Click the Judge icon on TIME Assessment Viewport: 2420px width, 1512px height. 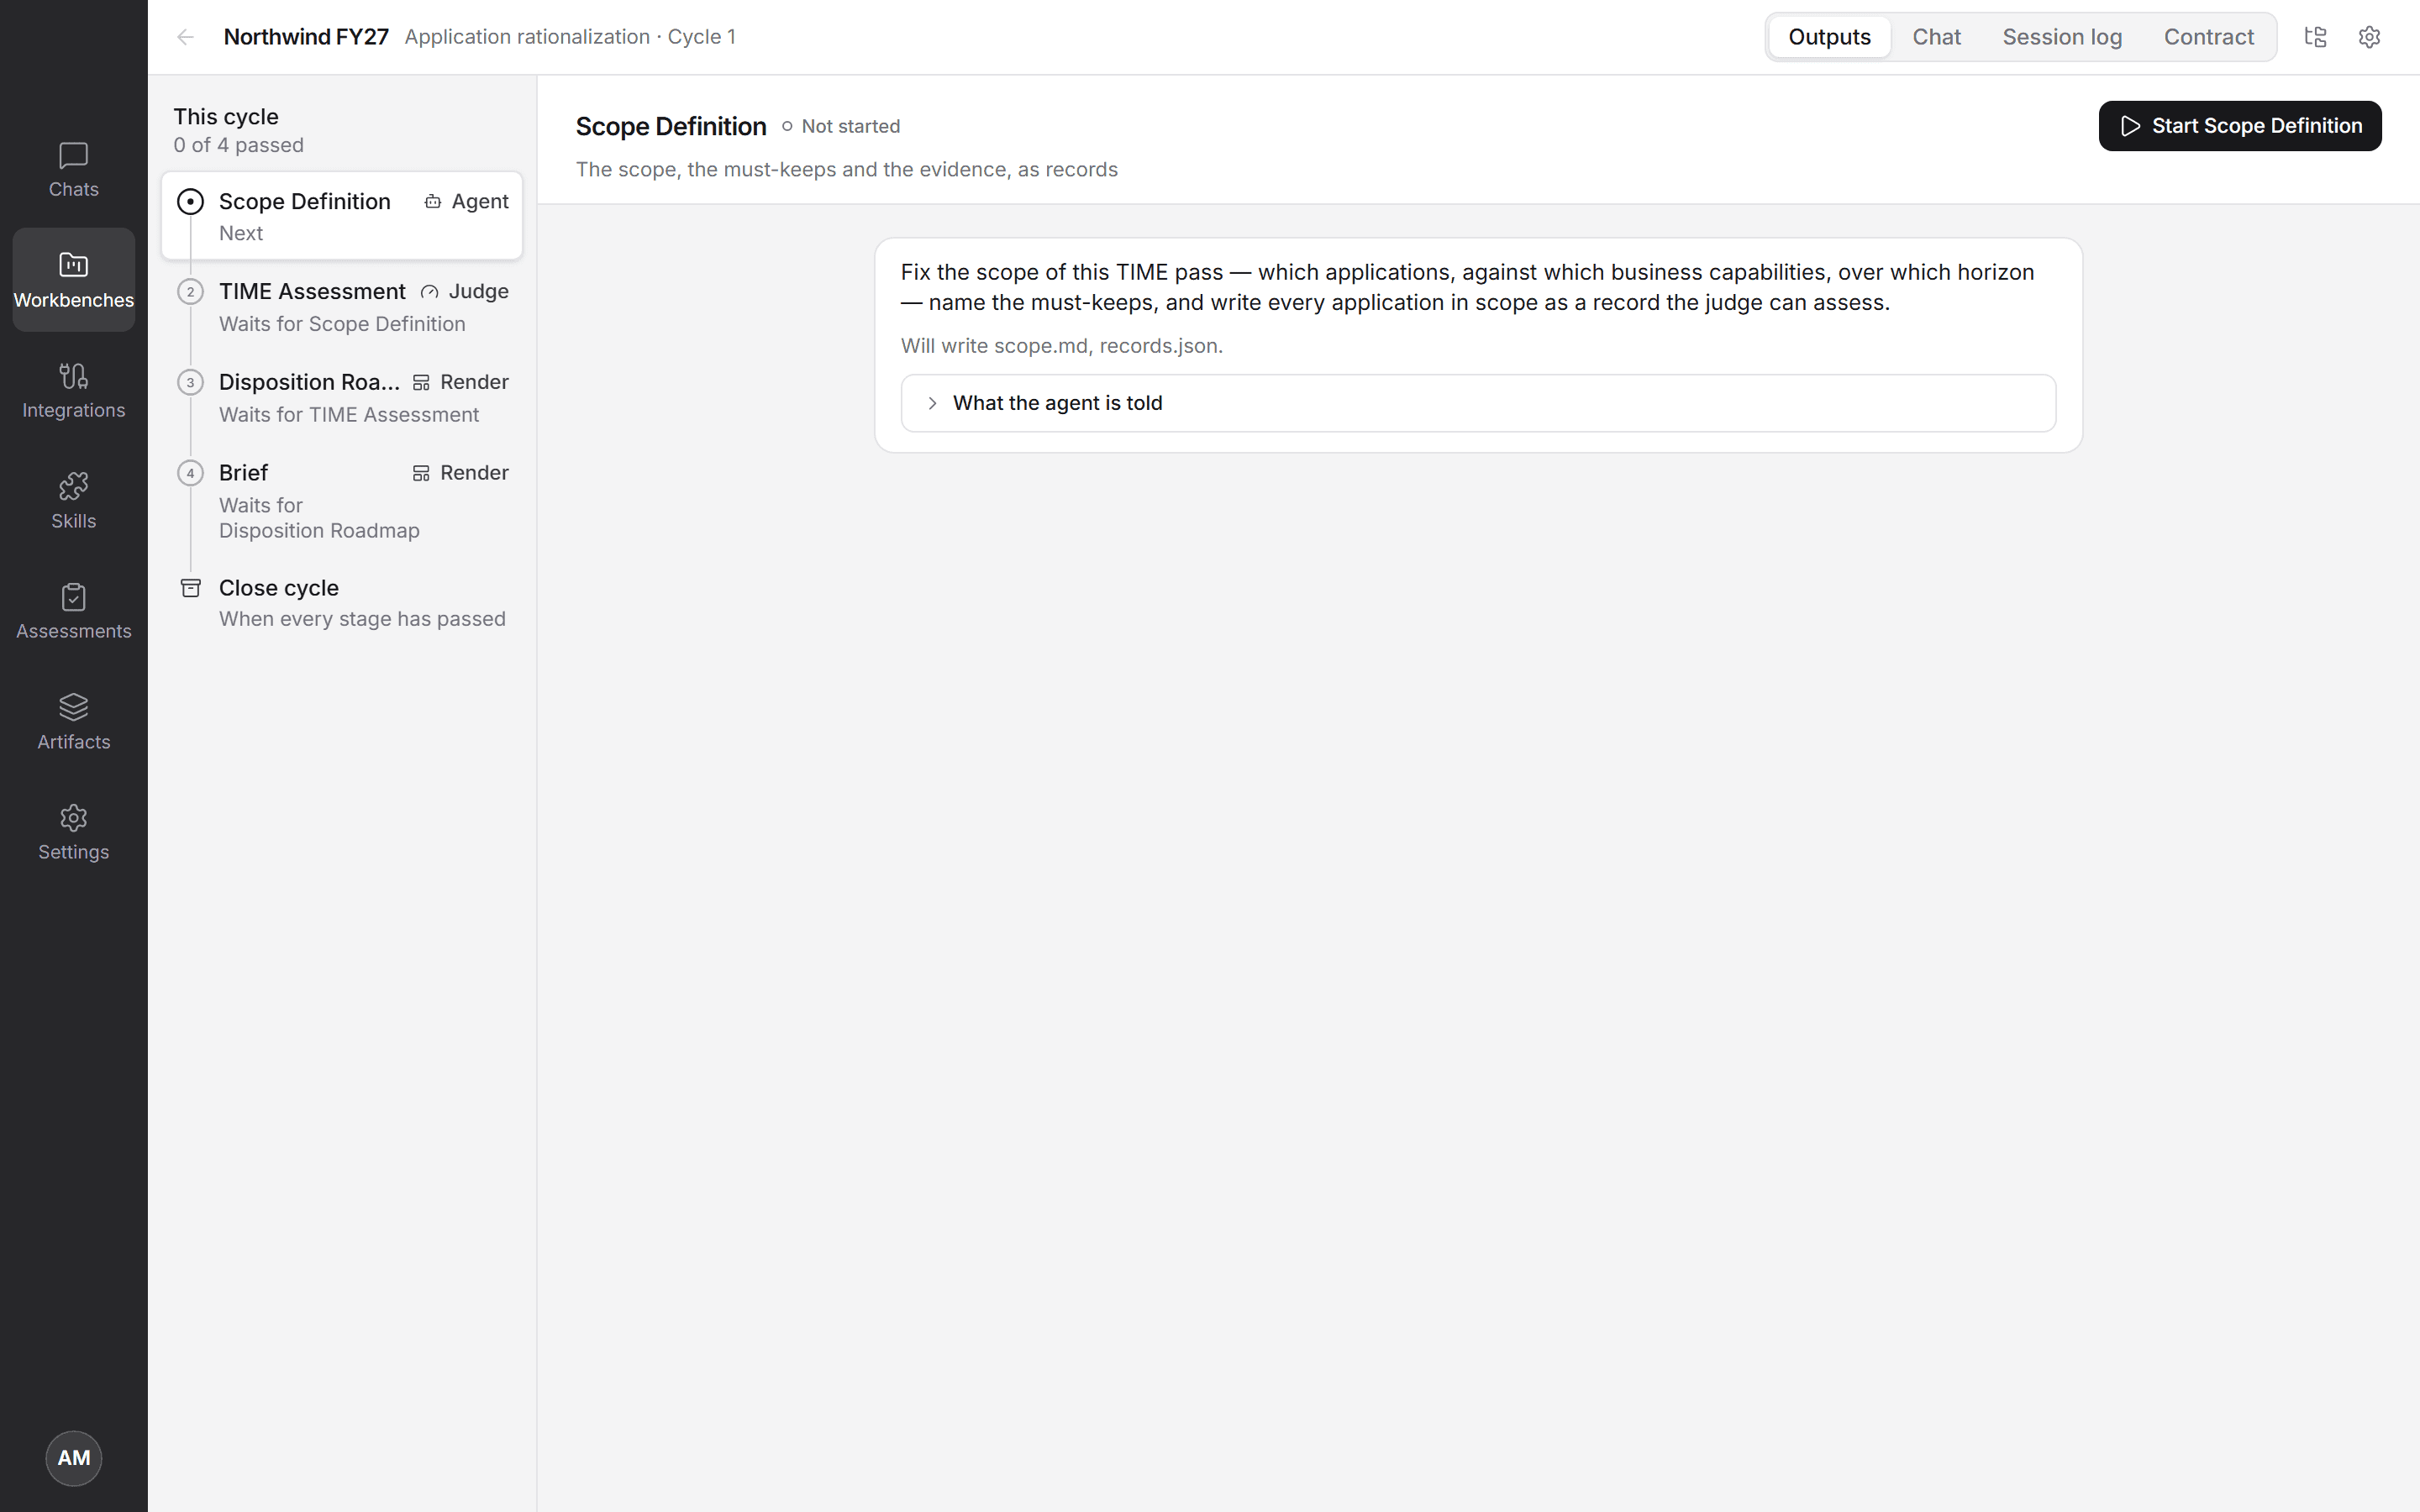[430, 292]
